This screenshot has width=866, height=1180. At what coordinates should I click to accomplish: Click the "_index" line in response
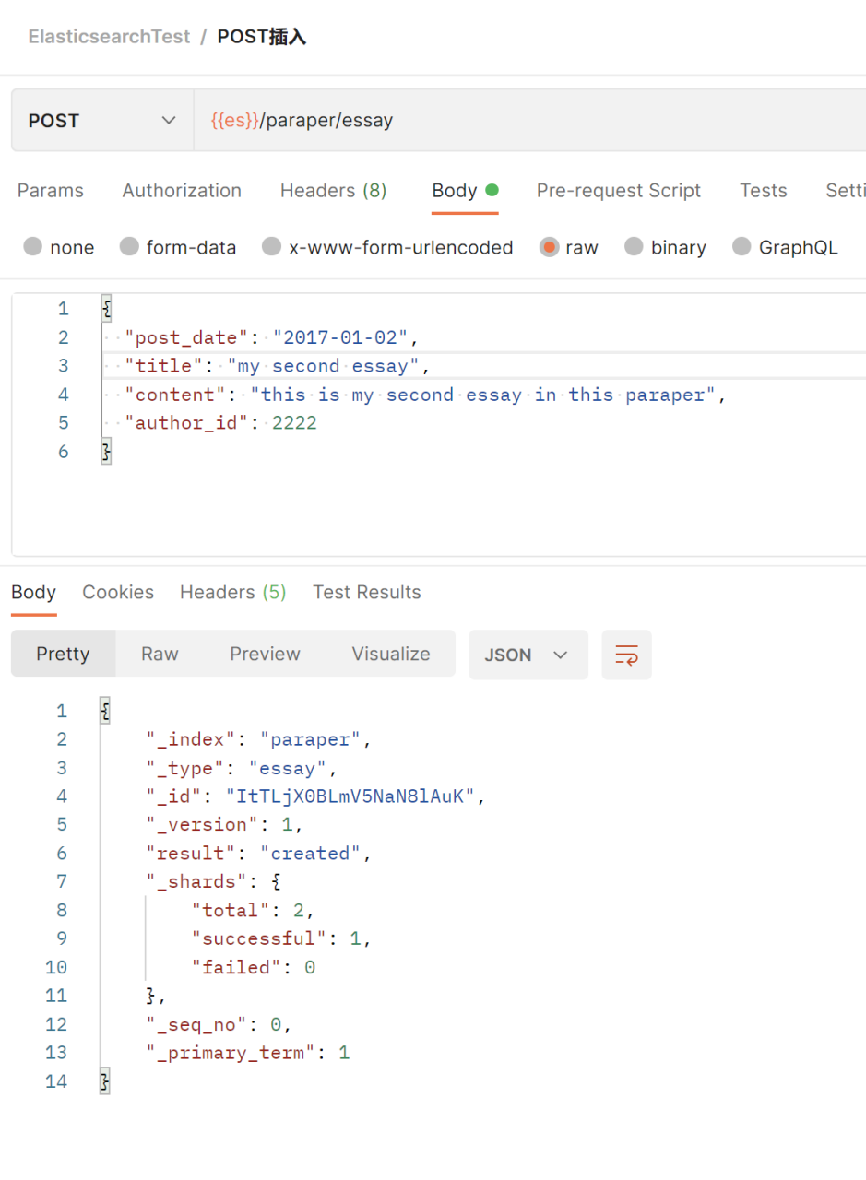(x=258, y=740)
